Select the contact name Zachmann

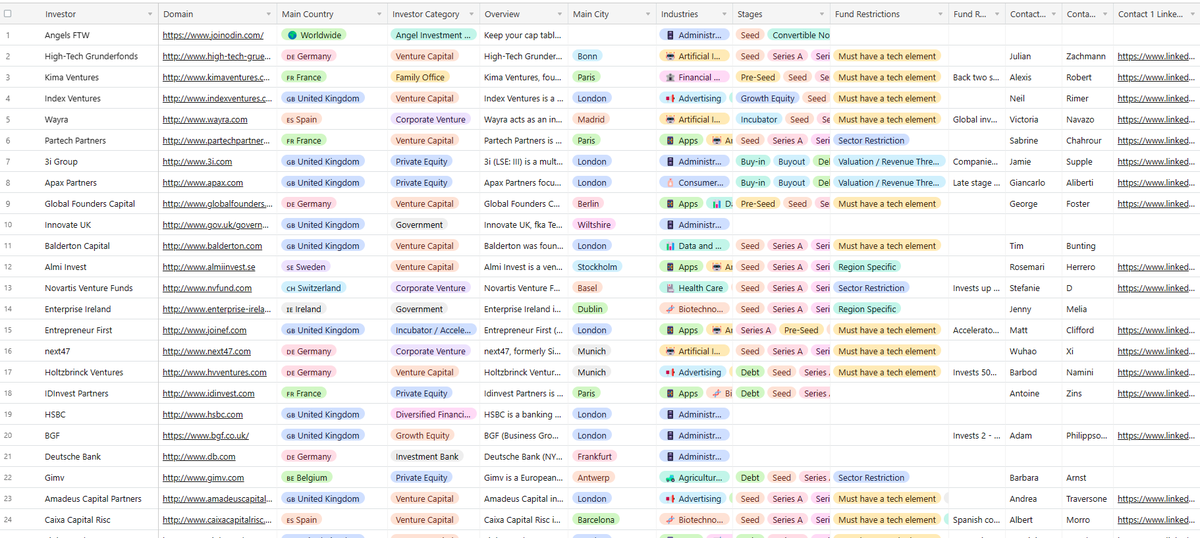[1086, 56]
